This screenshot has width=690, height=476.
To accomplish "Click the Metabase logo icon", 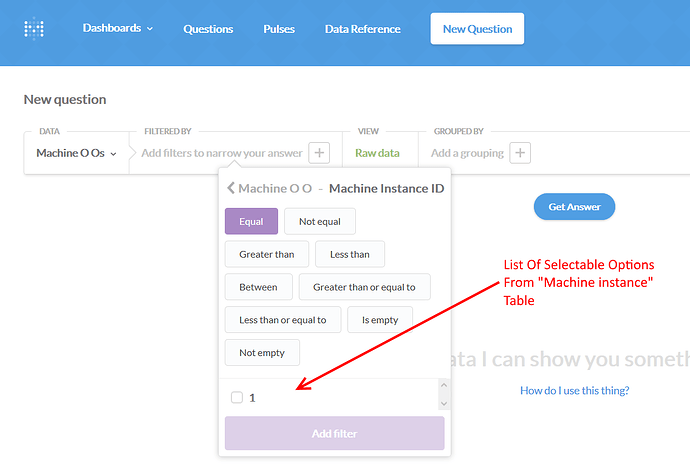I will coord(34,29).
